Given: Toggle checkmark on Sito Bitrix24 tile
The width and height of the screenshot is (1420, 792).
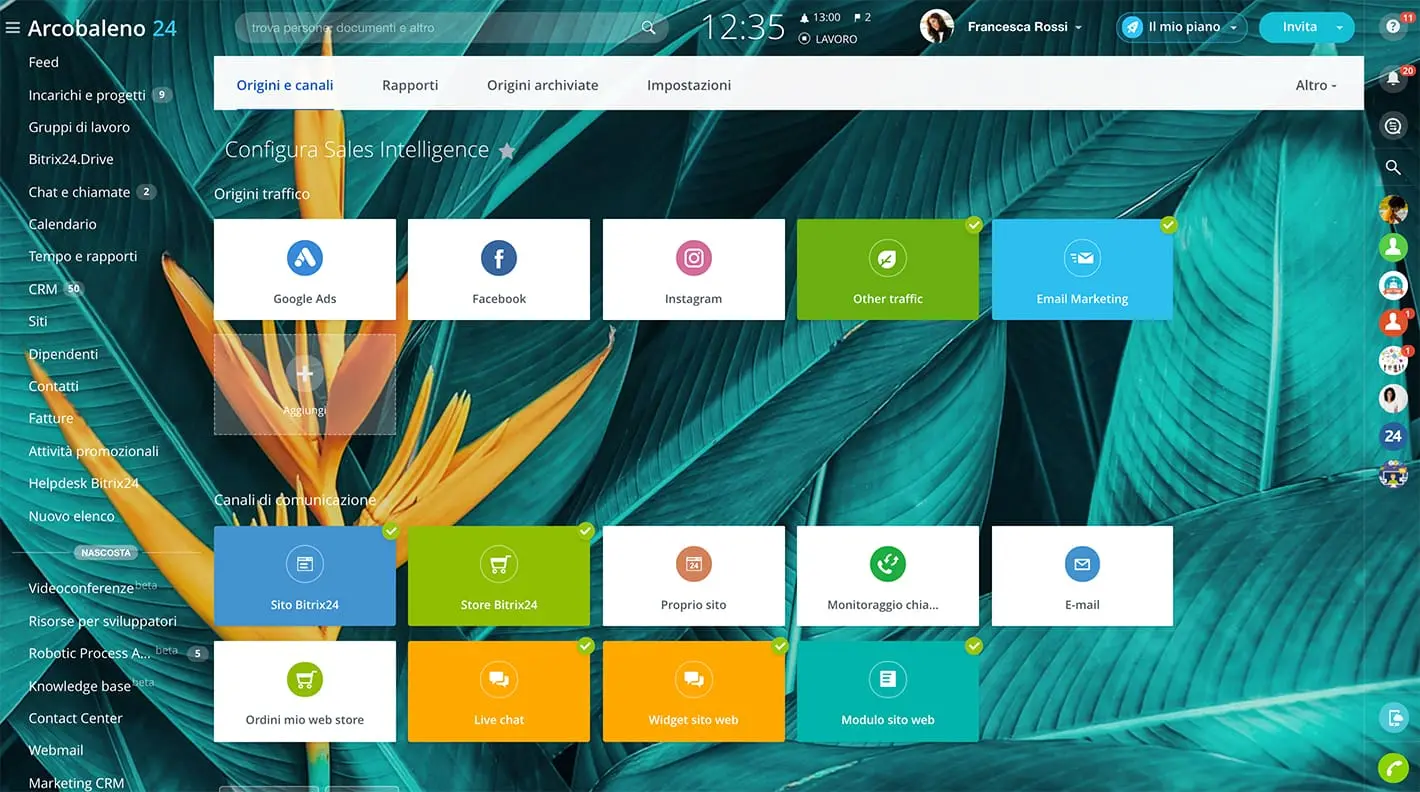Looking at the screenshot, I should [x=391, y=531].
